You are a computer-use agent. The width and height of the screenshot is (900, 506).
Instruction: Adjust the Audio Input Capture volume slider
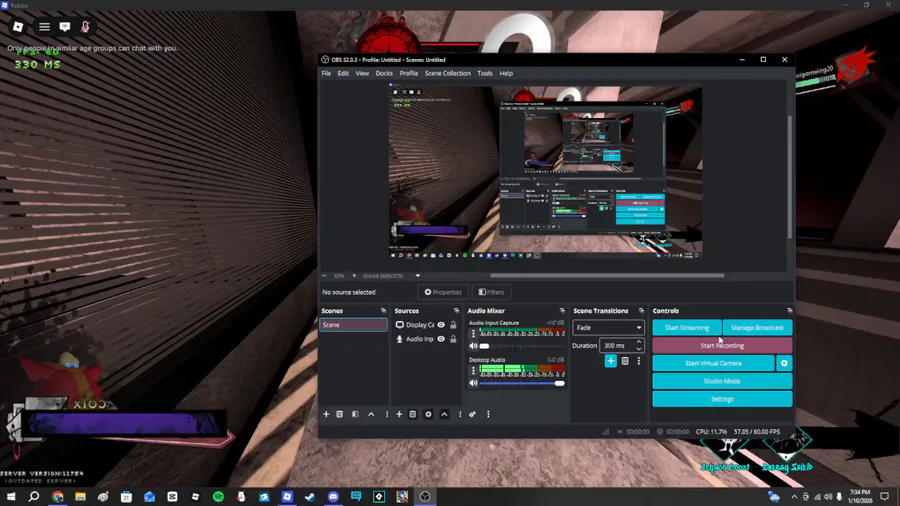pos(522,346)
